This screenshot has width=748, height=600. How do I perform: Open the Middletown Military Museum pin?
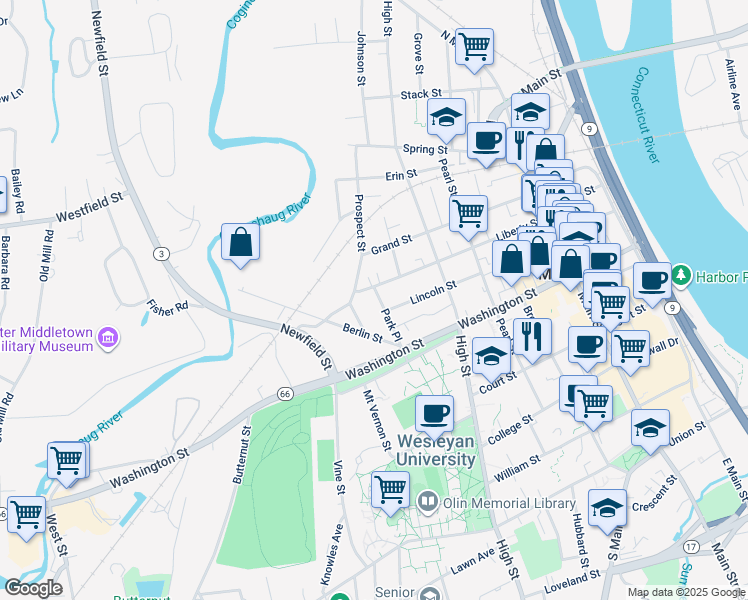[108, 339]
